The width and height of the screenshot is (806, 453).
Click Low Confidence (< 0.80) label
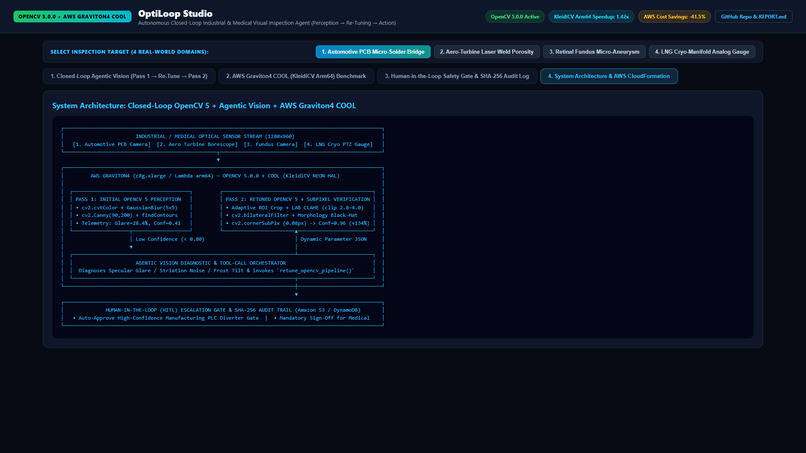point(170,239)
